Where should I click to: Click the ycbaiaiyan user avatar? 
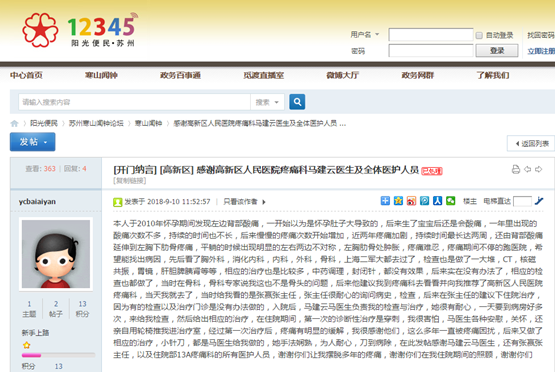56,254
